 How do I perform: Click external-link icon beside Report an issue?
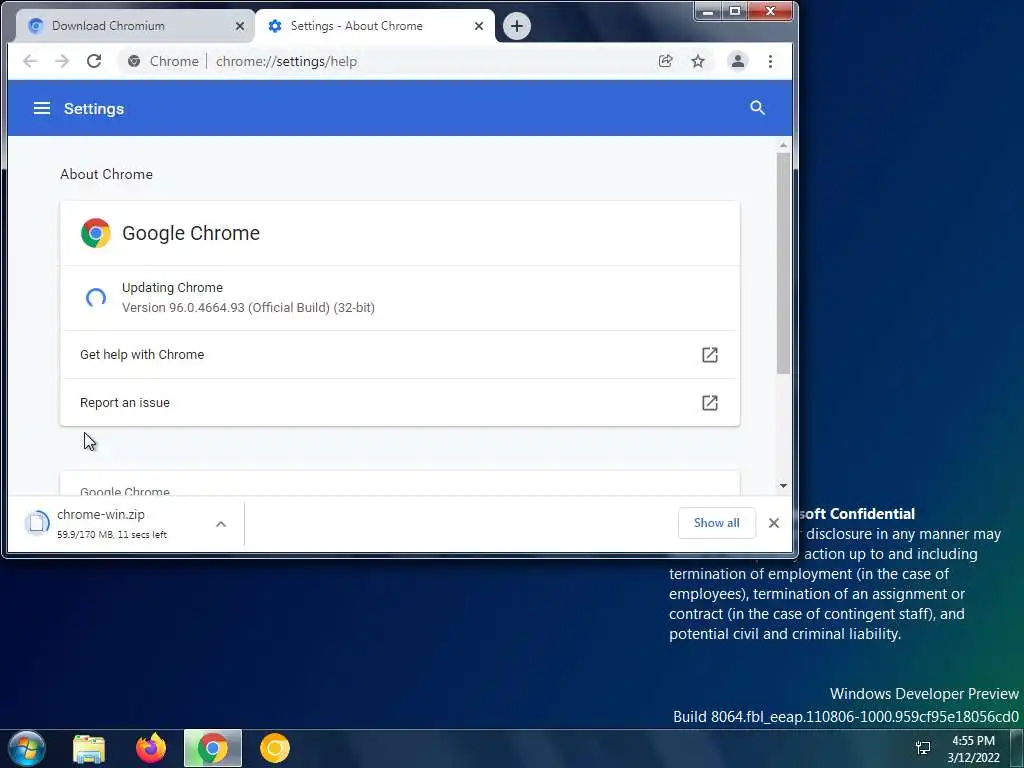click(710, 402)
